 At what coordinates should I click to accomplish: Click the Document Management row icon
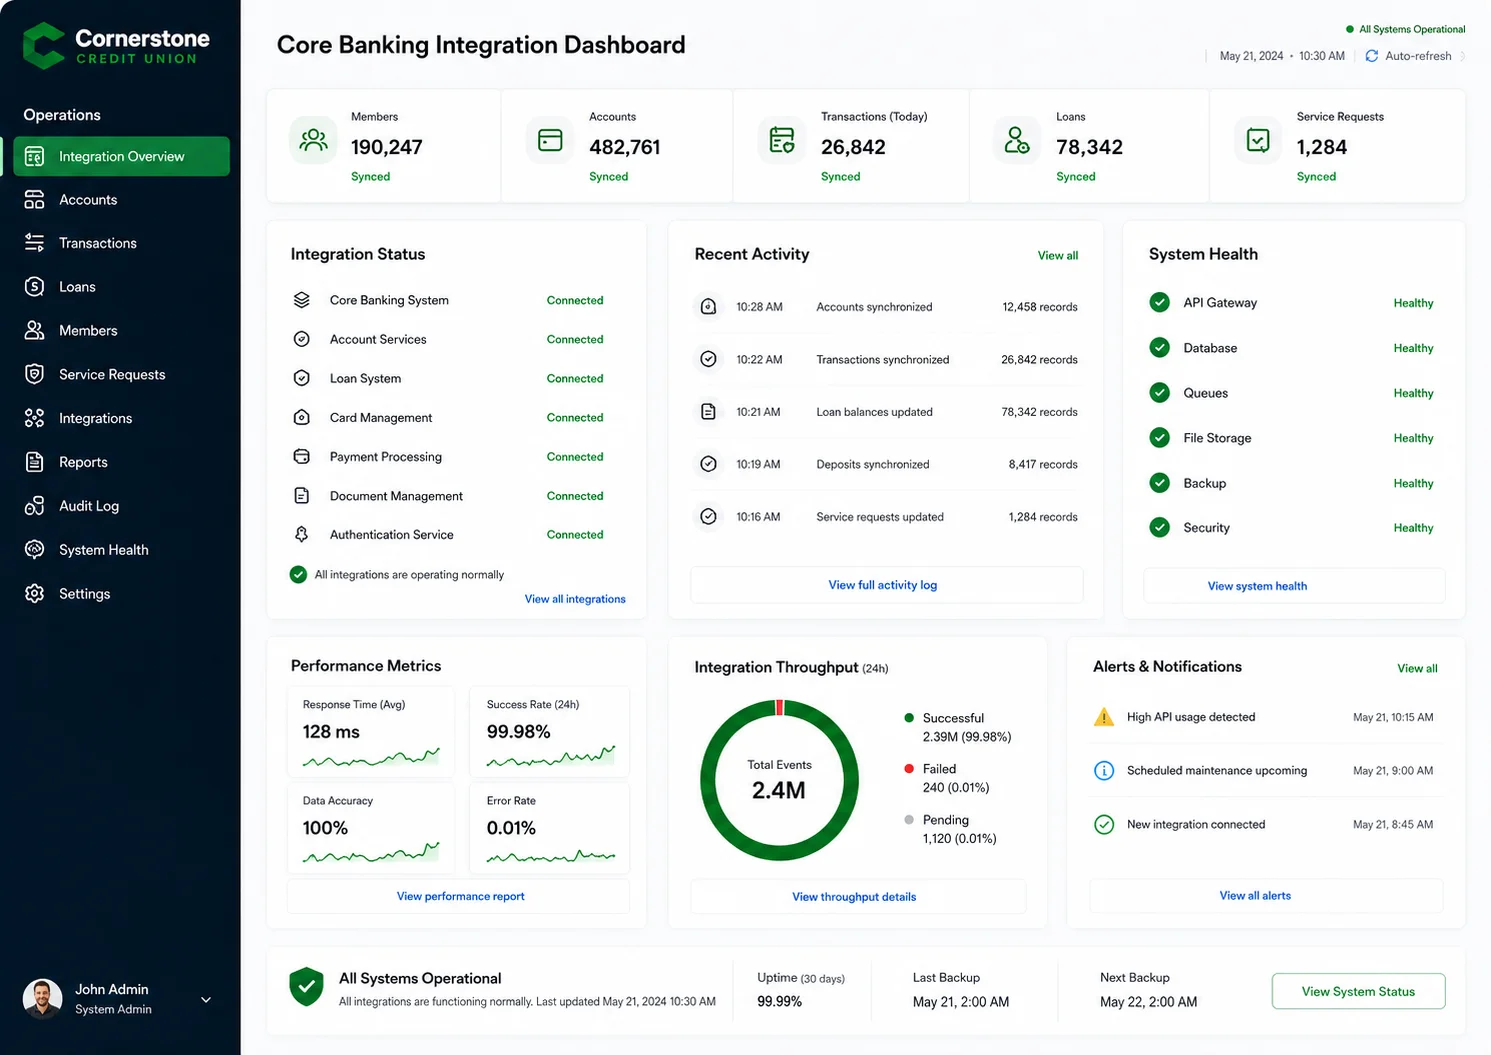pyautogui.click(x=301, y=495)
